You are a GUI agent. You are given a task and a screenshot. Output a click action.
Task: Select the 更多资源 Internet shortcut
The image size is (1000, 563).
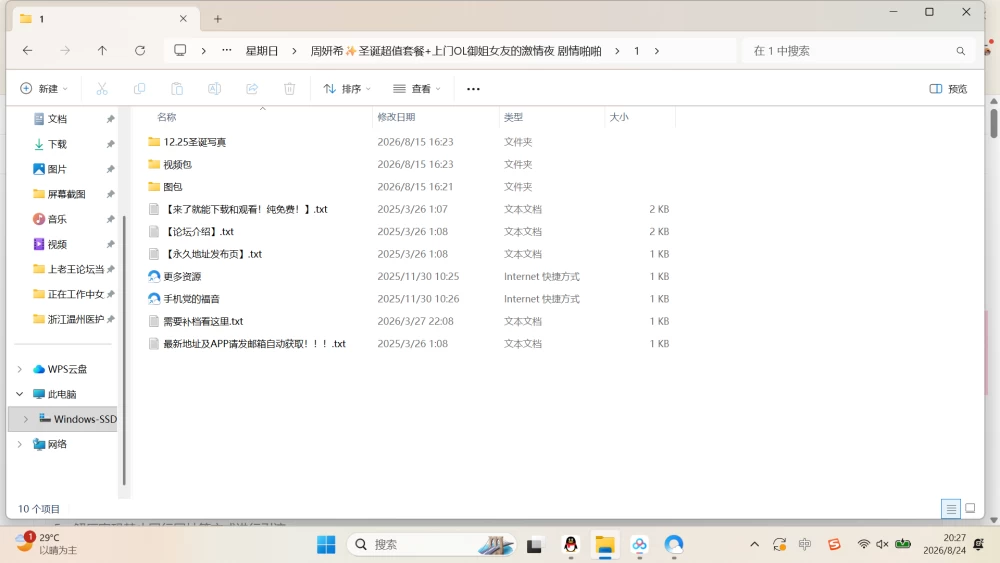click(182, 277)
